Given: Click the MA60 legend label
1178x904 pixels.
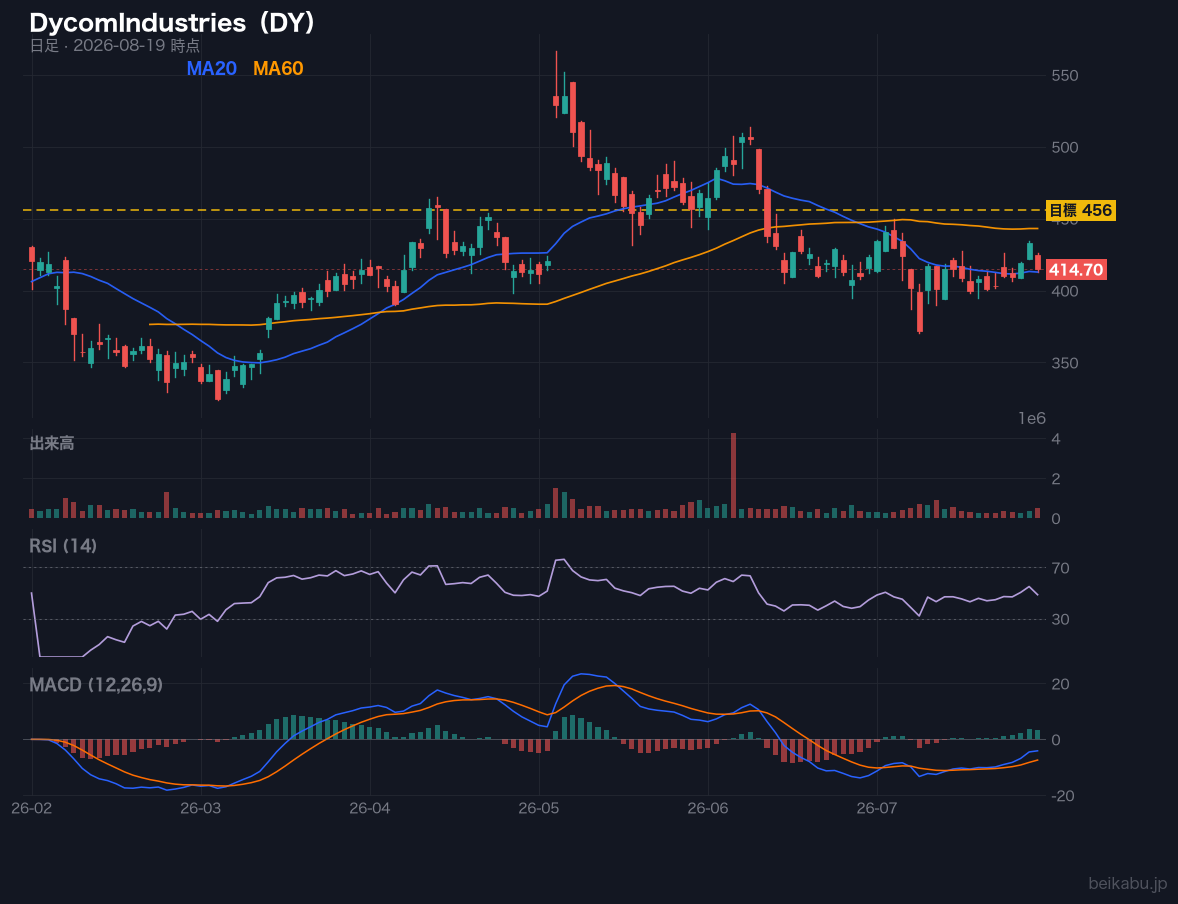Looking at the screenshot, I should click(x=278, y=68).
